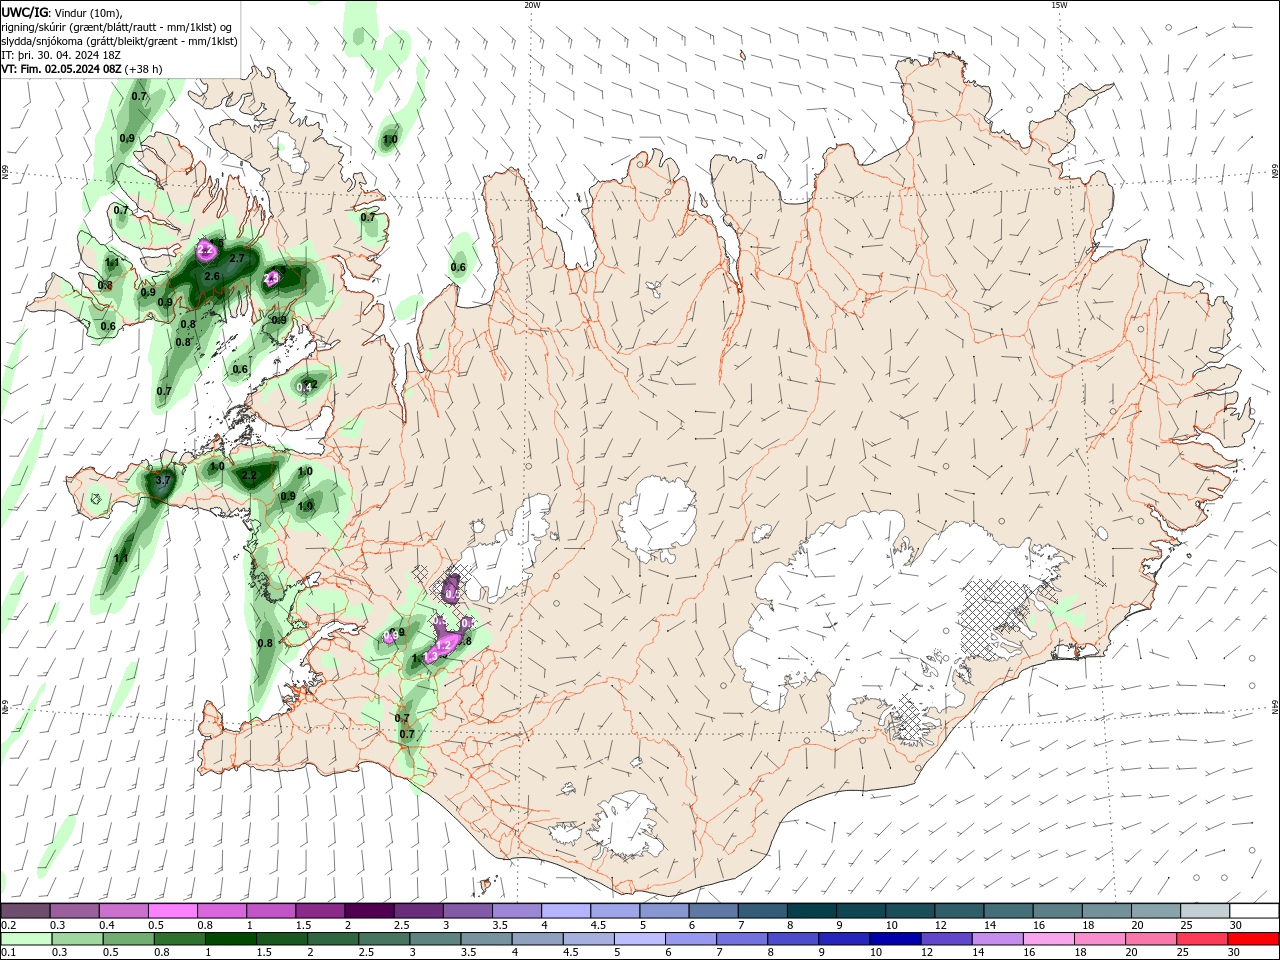The image size is (1280, 960).
Task: Click valid time 'VT: Fim. 02.05.2024 08Z (+38 h)'
Action: 81,69
